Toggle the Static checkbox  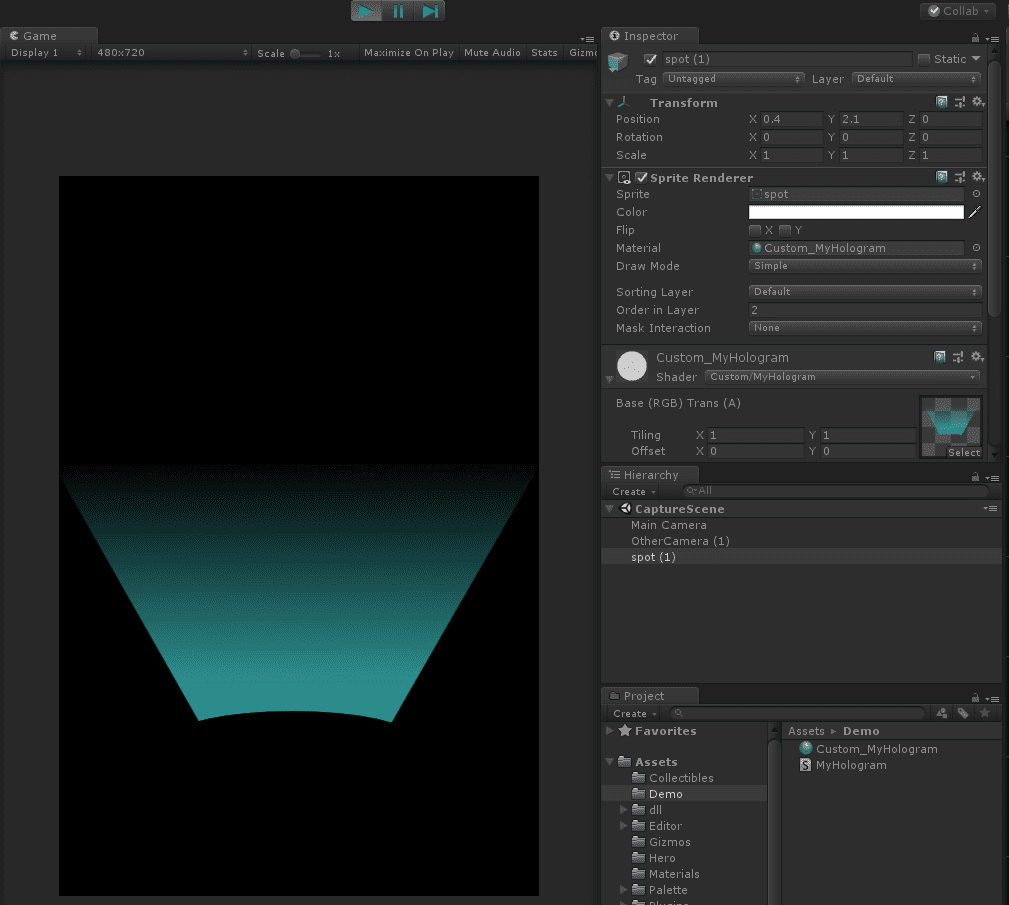click(x=924, y=59)
